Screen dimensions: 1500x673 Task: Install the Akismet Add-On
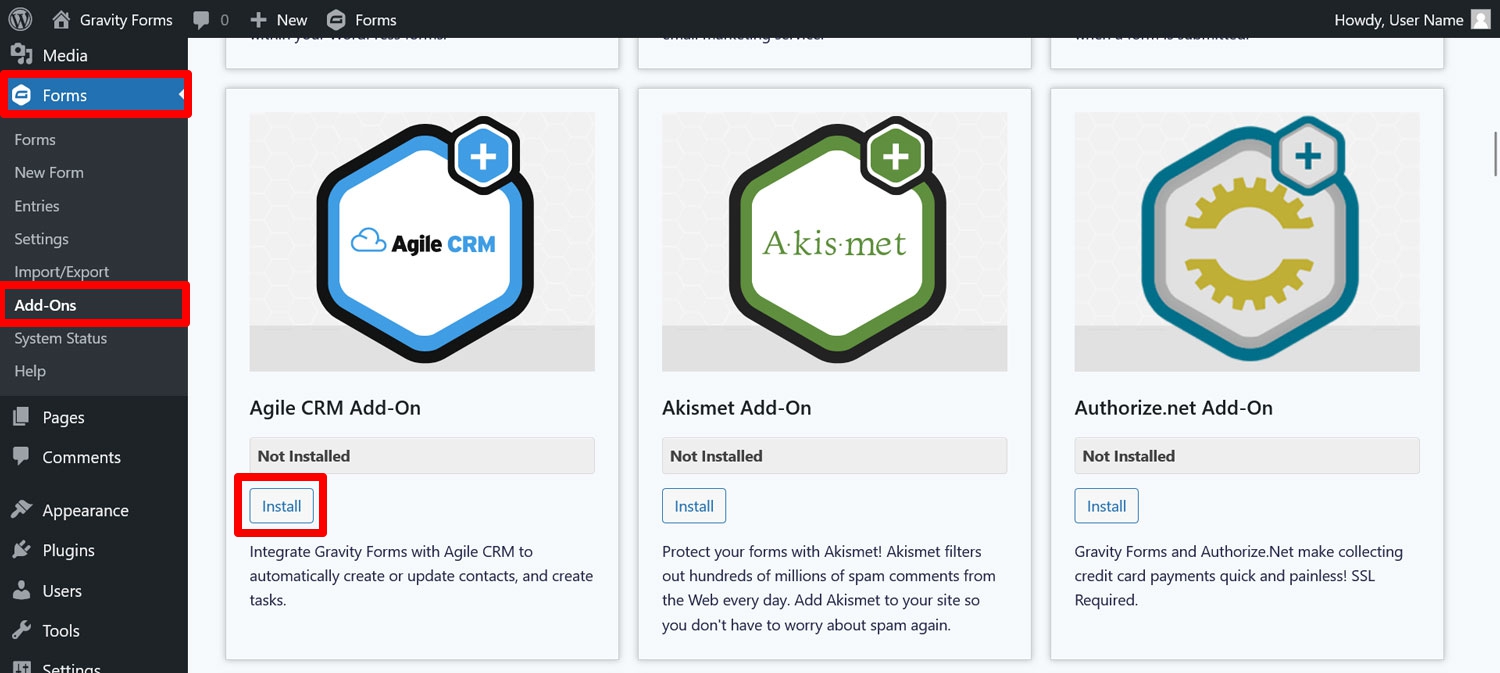click(694, 506)
